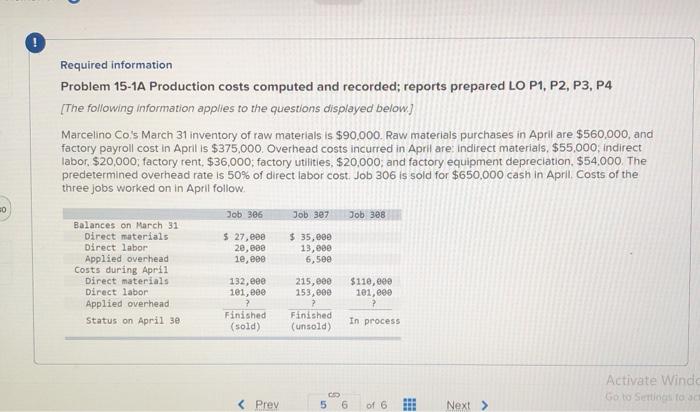Click the Job 308 column header
The width and height of the screenshot is (700, 412).
367,215
